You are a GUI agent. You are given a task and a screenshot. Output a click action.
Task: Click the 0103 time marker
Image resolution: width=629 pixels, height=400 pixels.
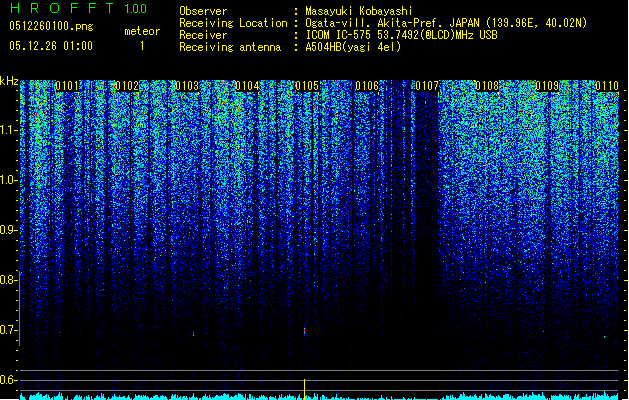coord(187,86)
